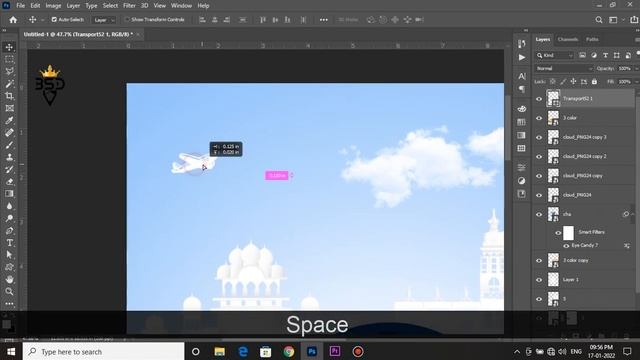Open the Opacity slider dropdown arrow
Viewport: 640px width, 360px height.
[636, 69]
